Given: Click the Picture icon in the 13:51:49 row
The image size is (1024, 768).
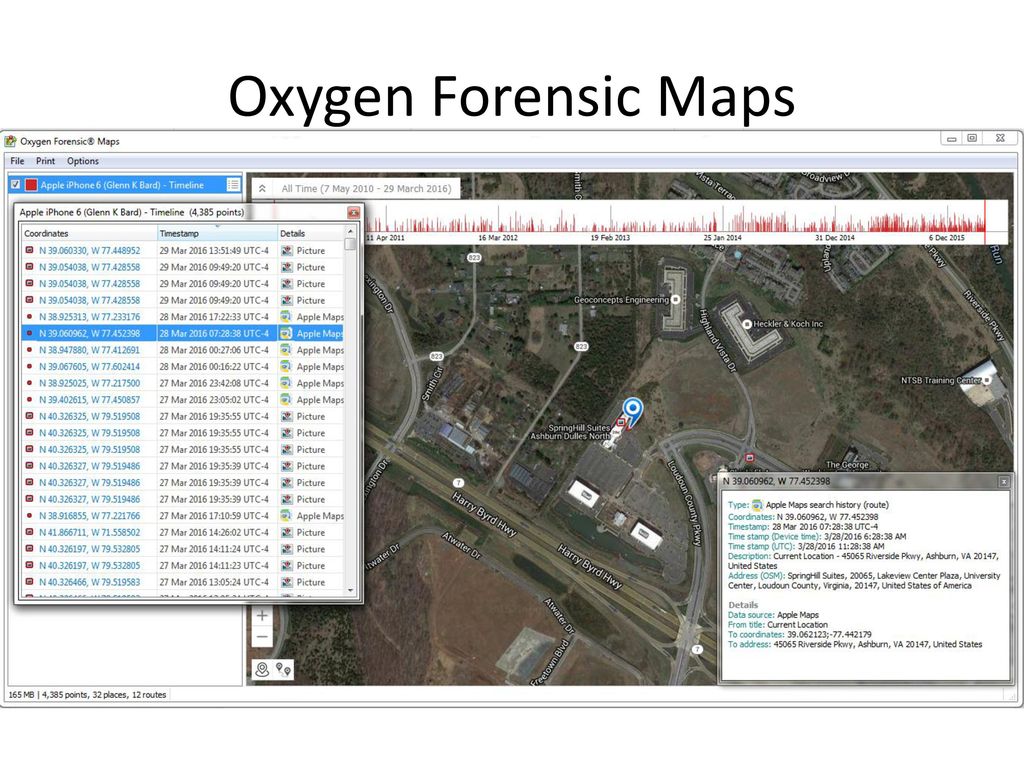Looking at the screenshot, I should pyautogui.click(x=287, y=250).
